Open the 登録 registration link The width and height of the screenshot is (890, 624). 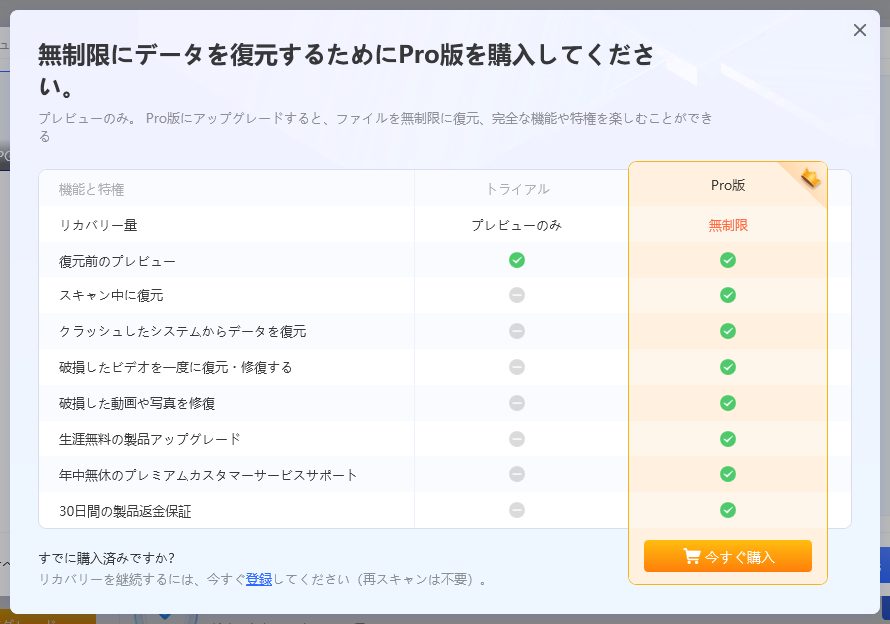point(258,579)
